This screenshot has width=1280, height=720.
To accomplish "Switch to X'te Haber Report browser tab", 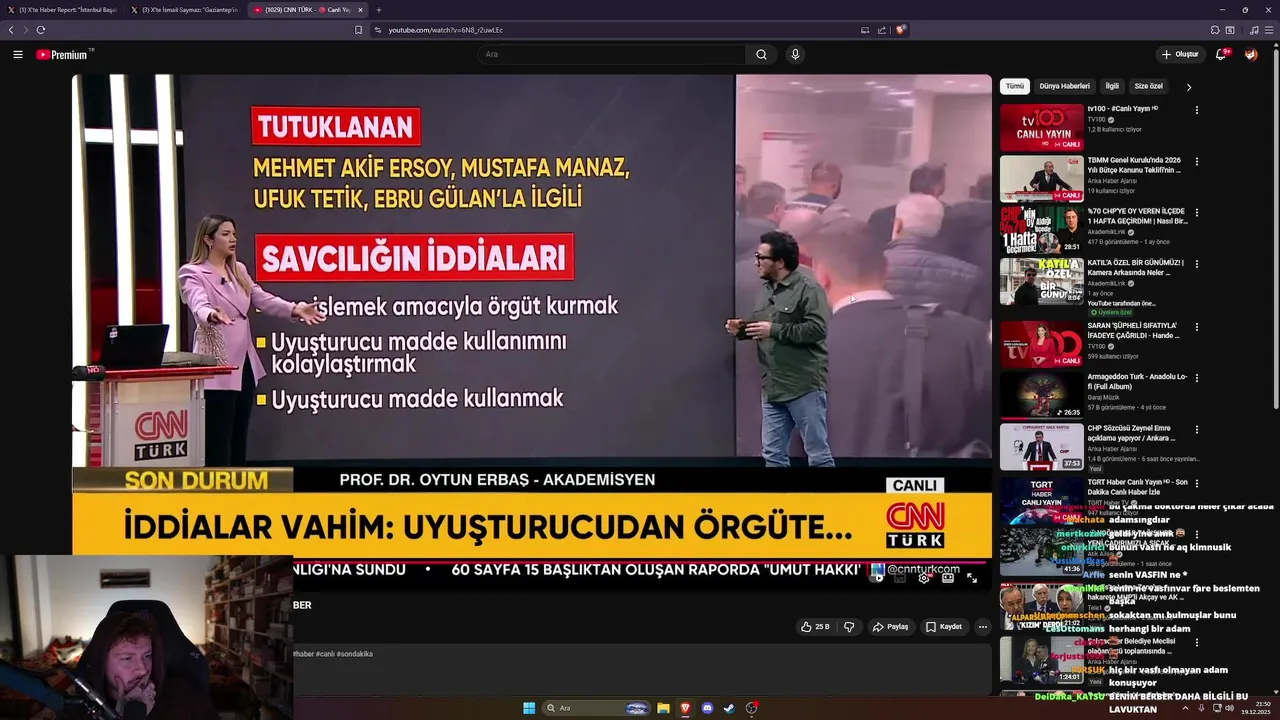I will point(62,10).
